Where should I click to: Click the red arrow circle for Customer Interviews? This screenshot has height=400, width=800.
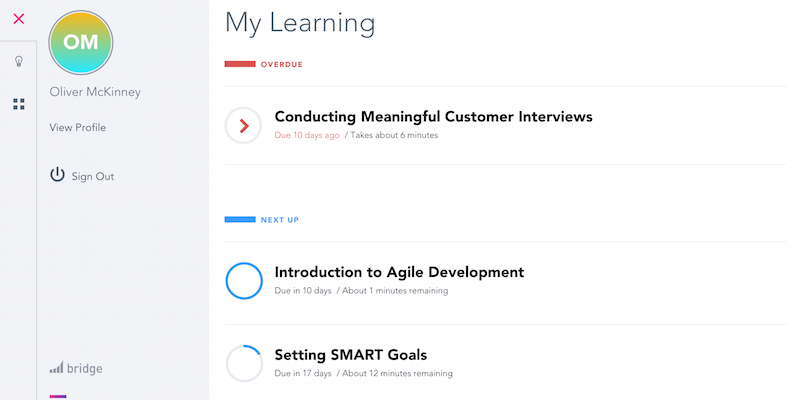(244, 125)
